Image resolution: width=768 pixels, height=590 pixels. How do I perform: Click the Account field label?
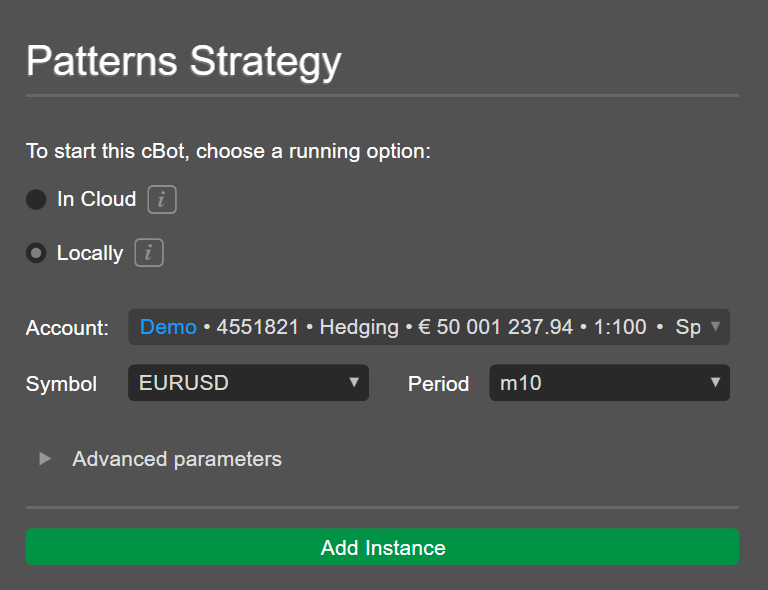click(x=67, y=328)
